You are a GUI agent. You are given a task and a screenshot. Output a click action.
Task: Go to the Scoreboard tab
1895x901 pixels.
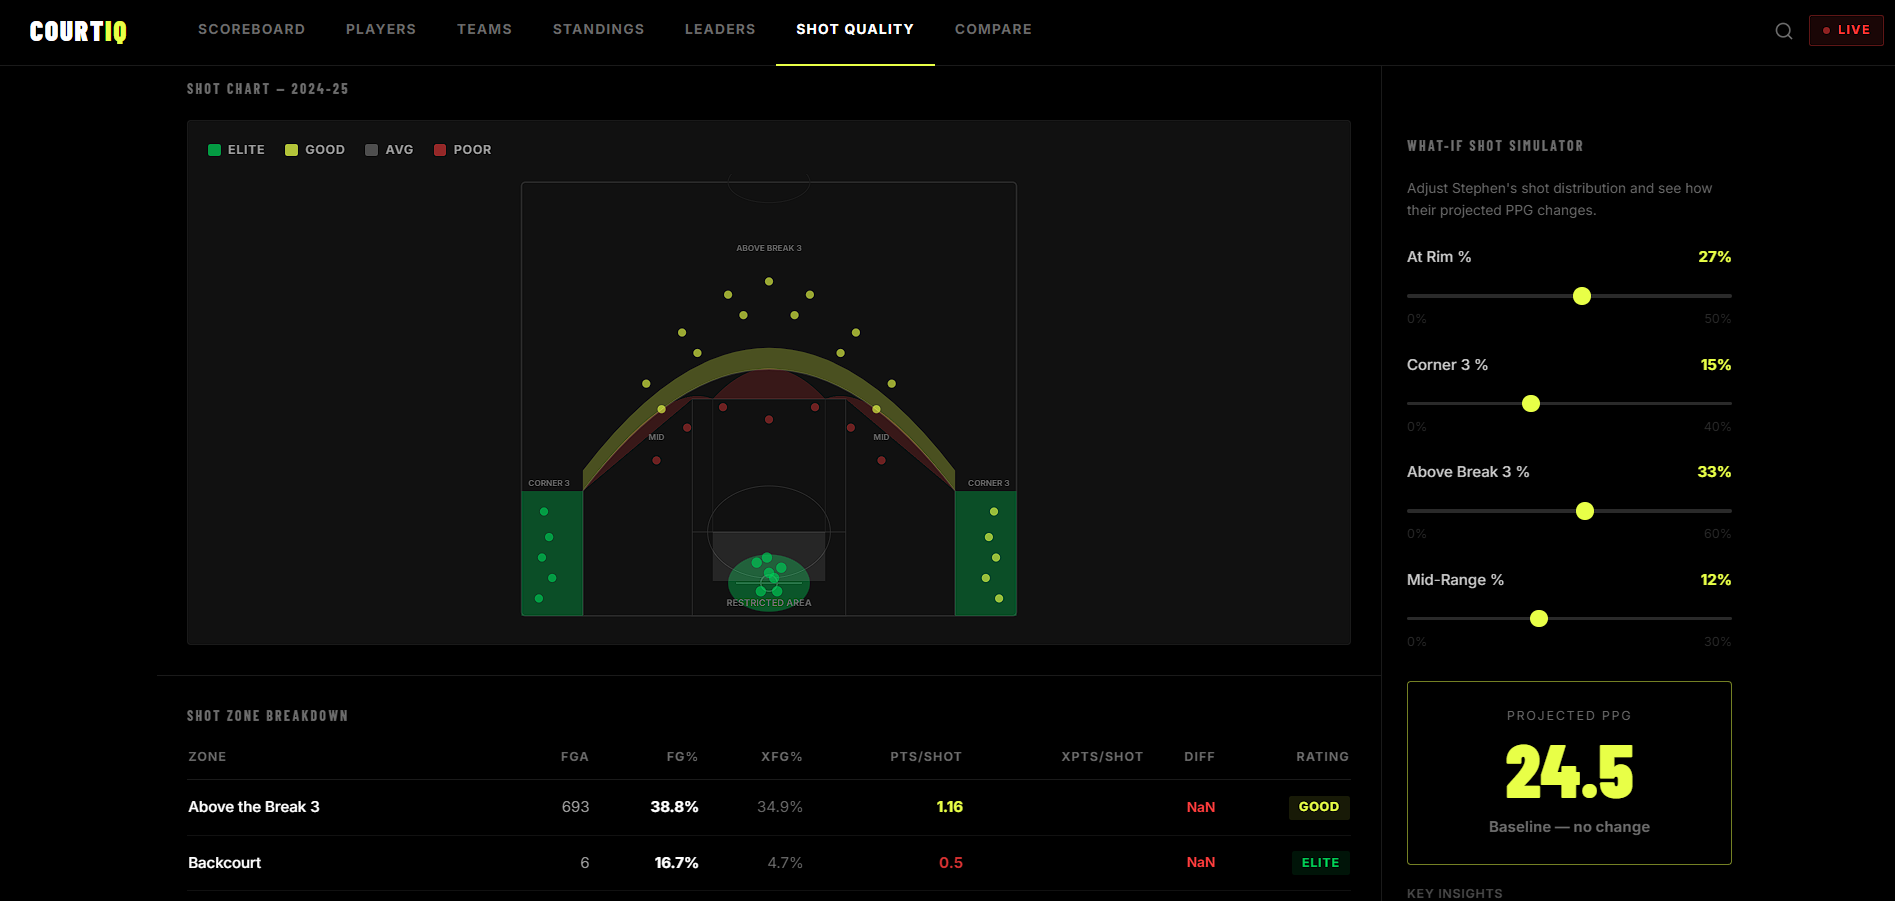coord(252,29)
